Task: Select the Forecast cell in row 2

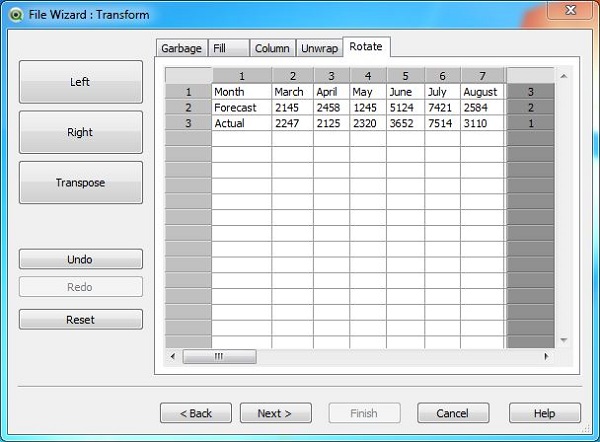Action: click(241, 107)
